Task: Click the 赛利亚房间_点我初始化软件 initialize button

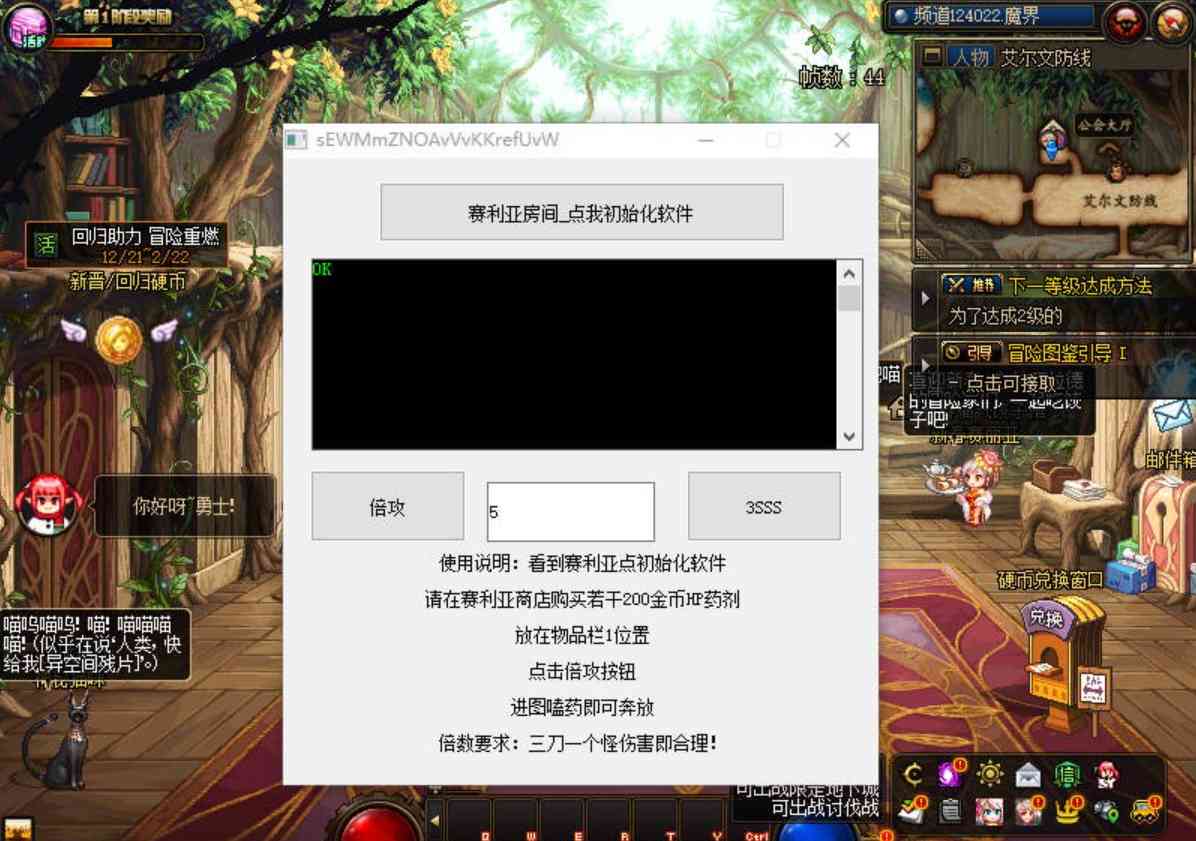Action: [x=582, y=212]
